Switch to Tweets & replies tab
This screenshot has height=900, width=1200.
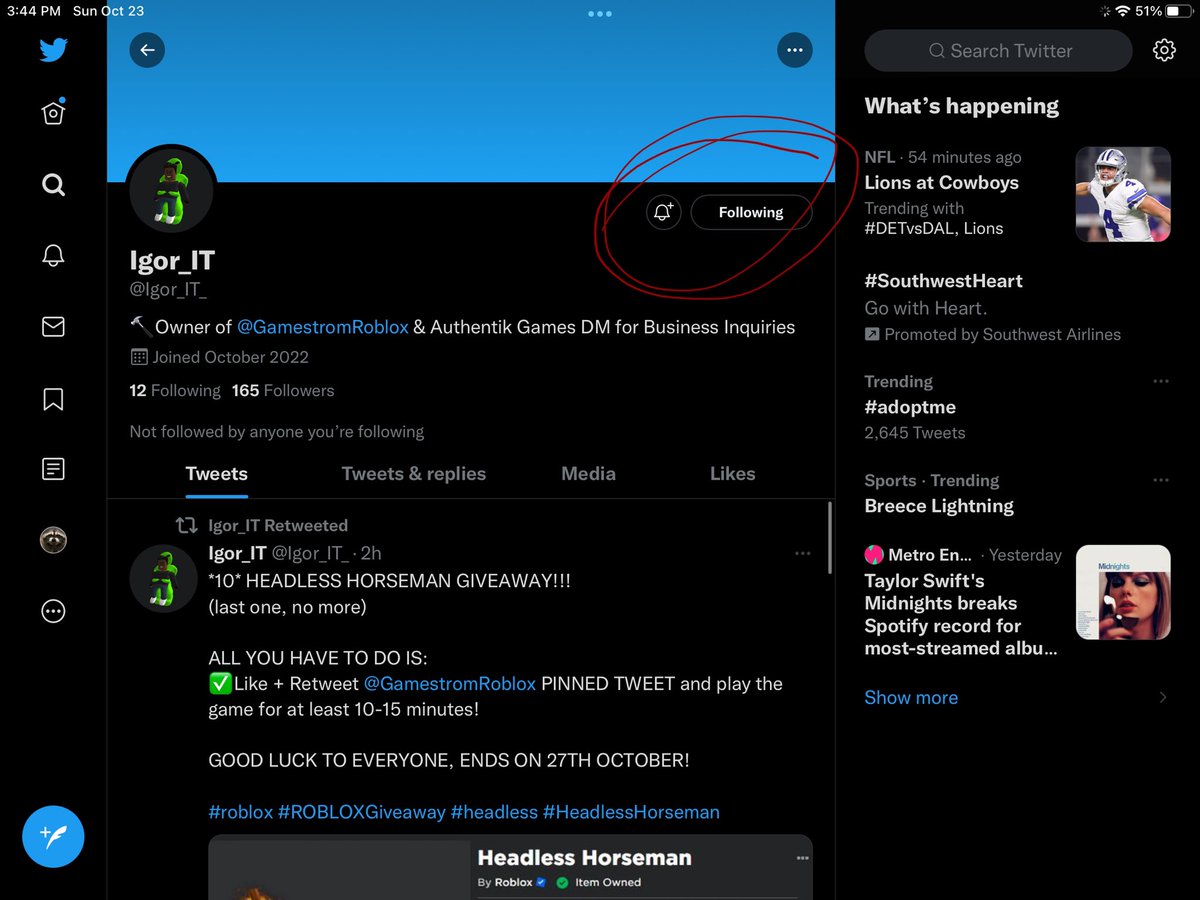click(x=413, y=474)
